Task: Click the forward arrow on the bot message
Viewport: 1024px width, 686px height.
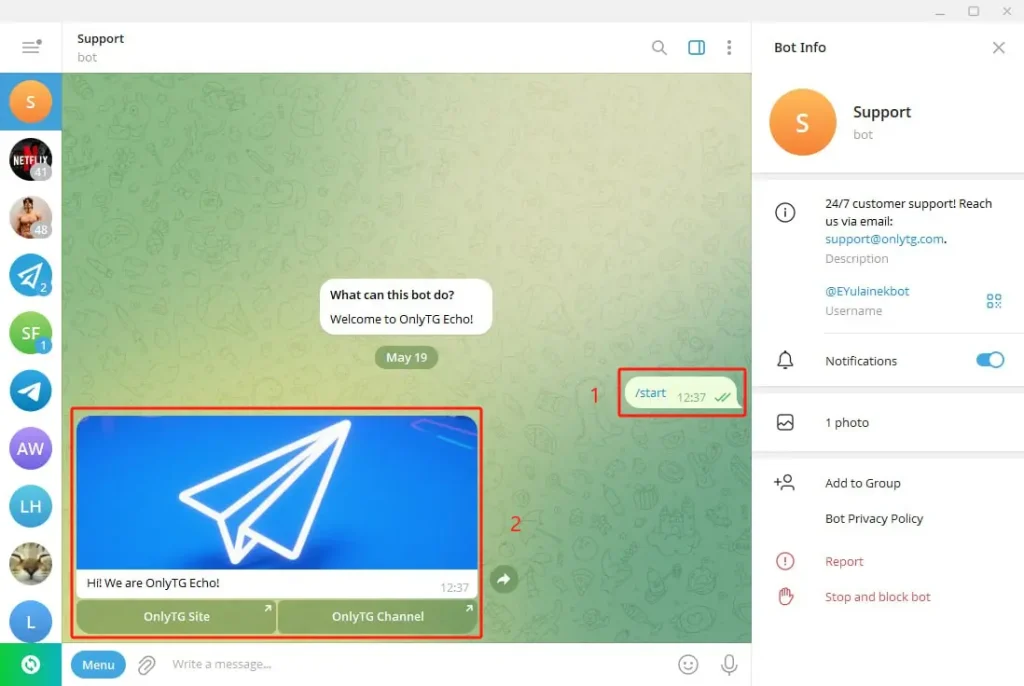Action: coord(504,579)
